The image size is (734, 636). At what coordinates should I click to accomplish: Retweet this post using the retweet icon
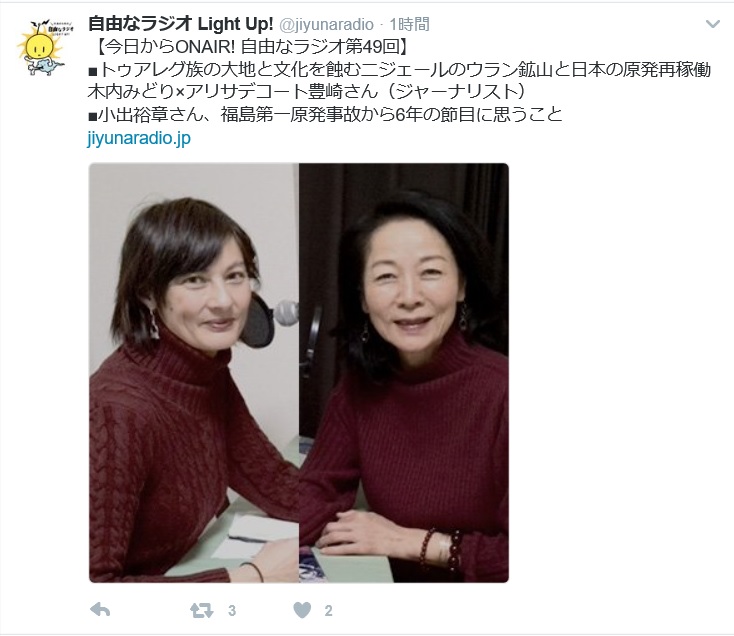coord(202,610)
